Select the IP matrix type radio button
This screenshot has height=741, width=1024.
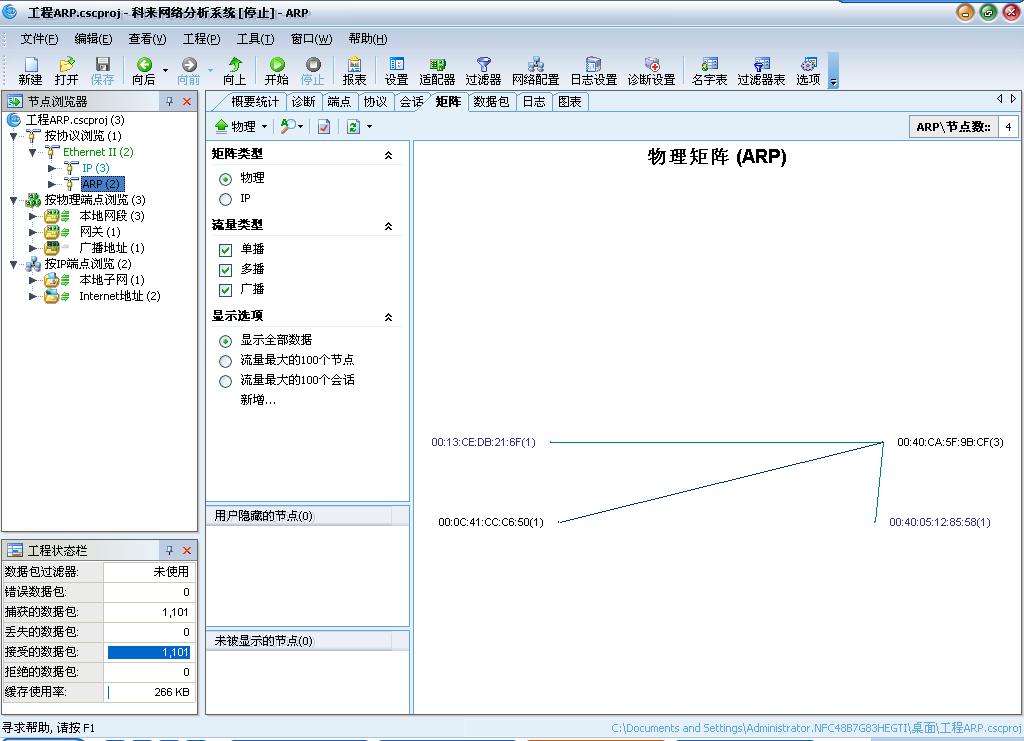226,199
